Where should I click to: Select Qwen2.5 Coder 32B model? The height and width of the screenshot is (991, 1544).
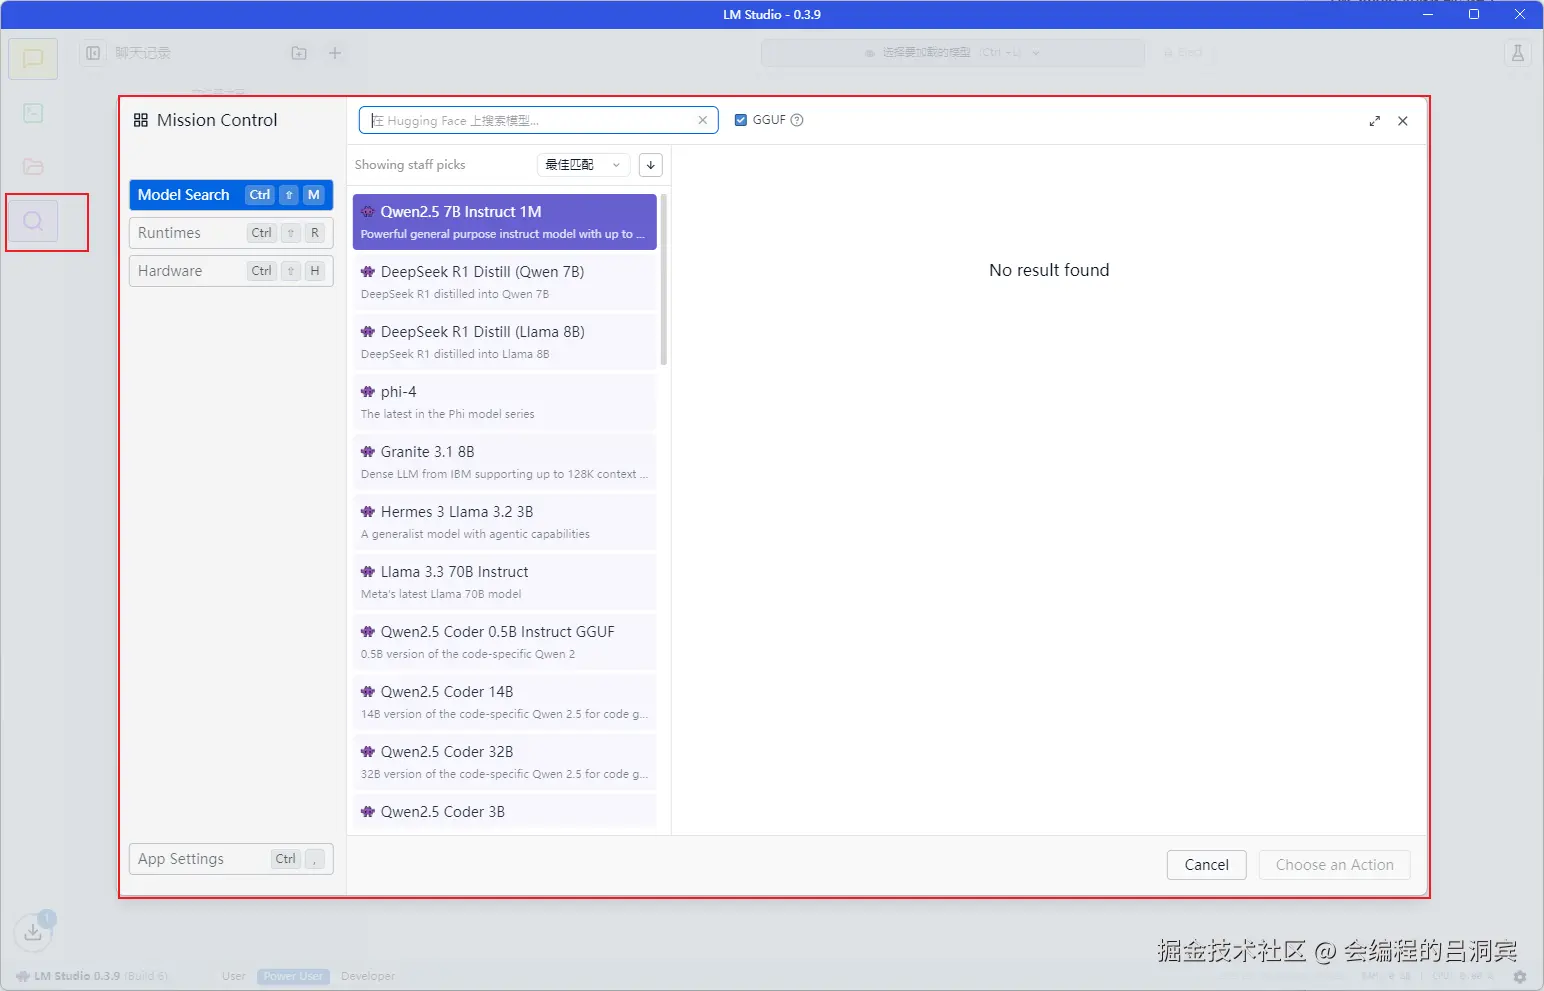pos(505,762)
